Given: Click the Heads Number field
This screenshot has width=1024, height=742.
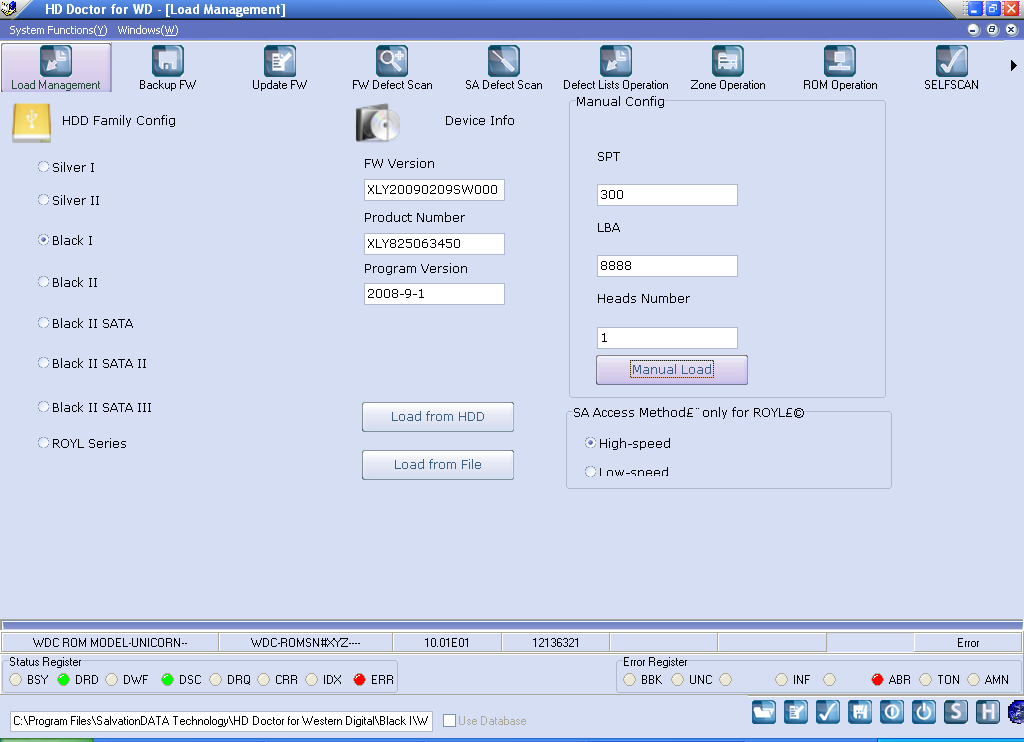Looking at the screenshot, I should [667, 338].
